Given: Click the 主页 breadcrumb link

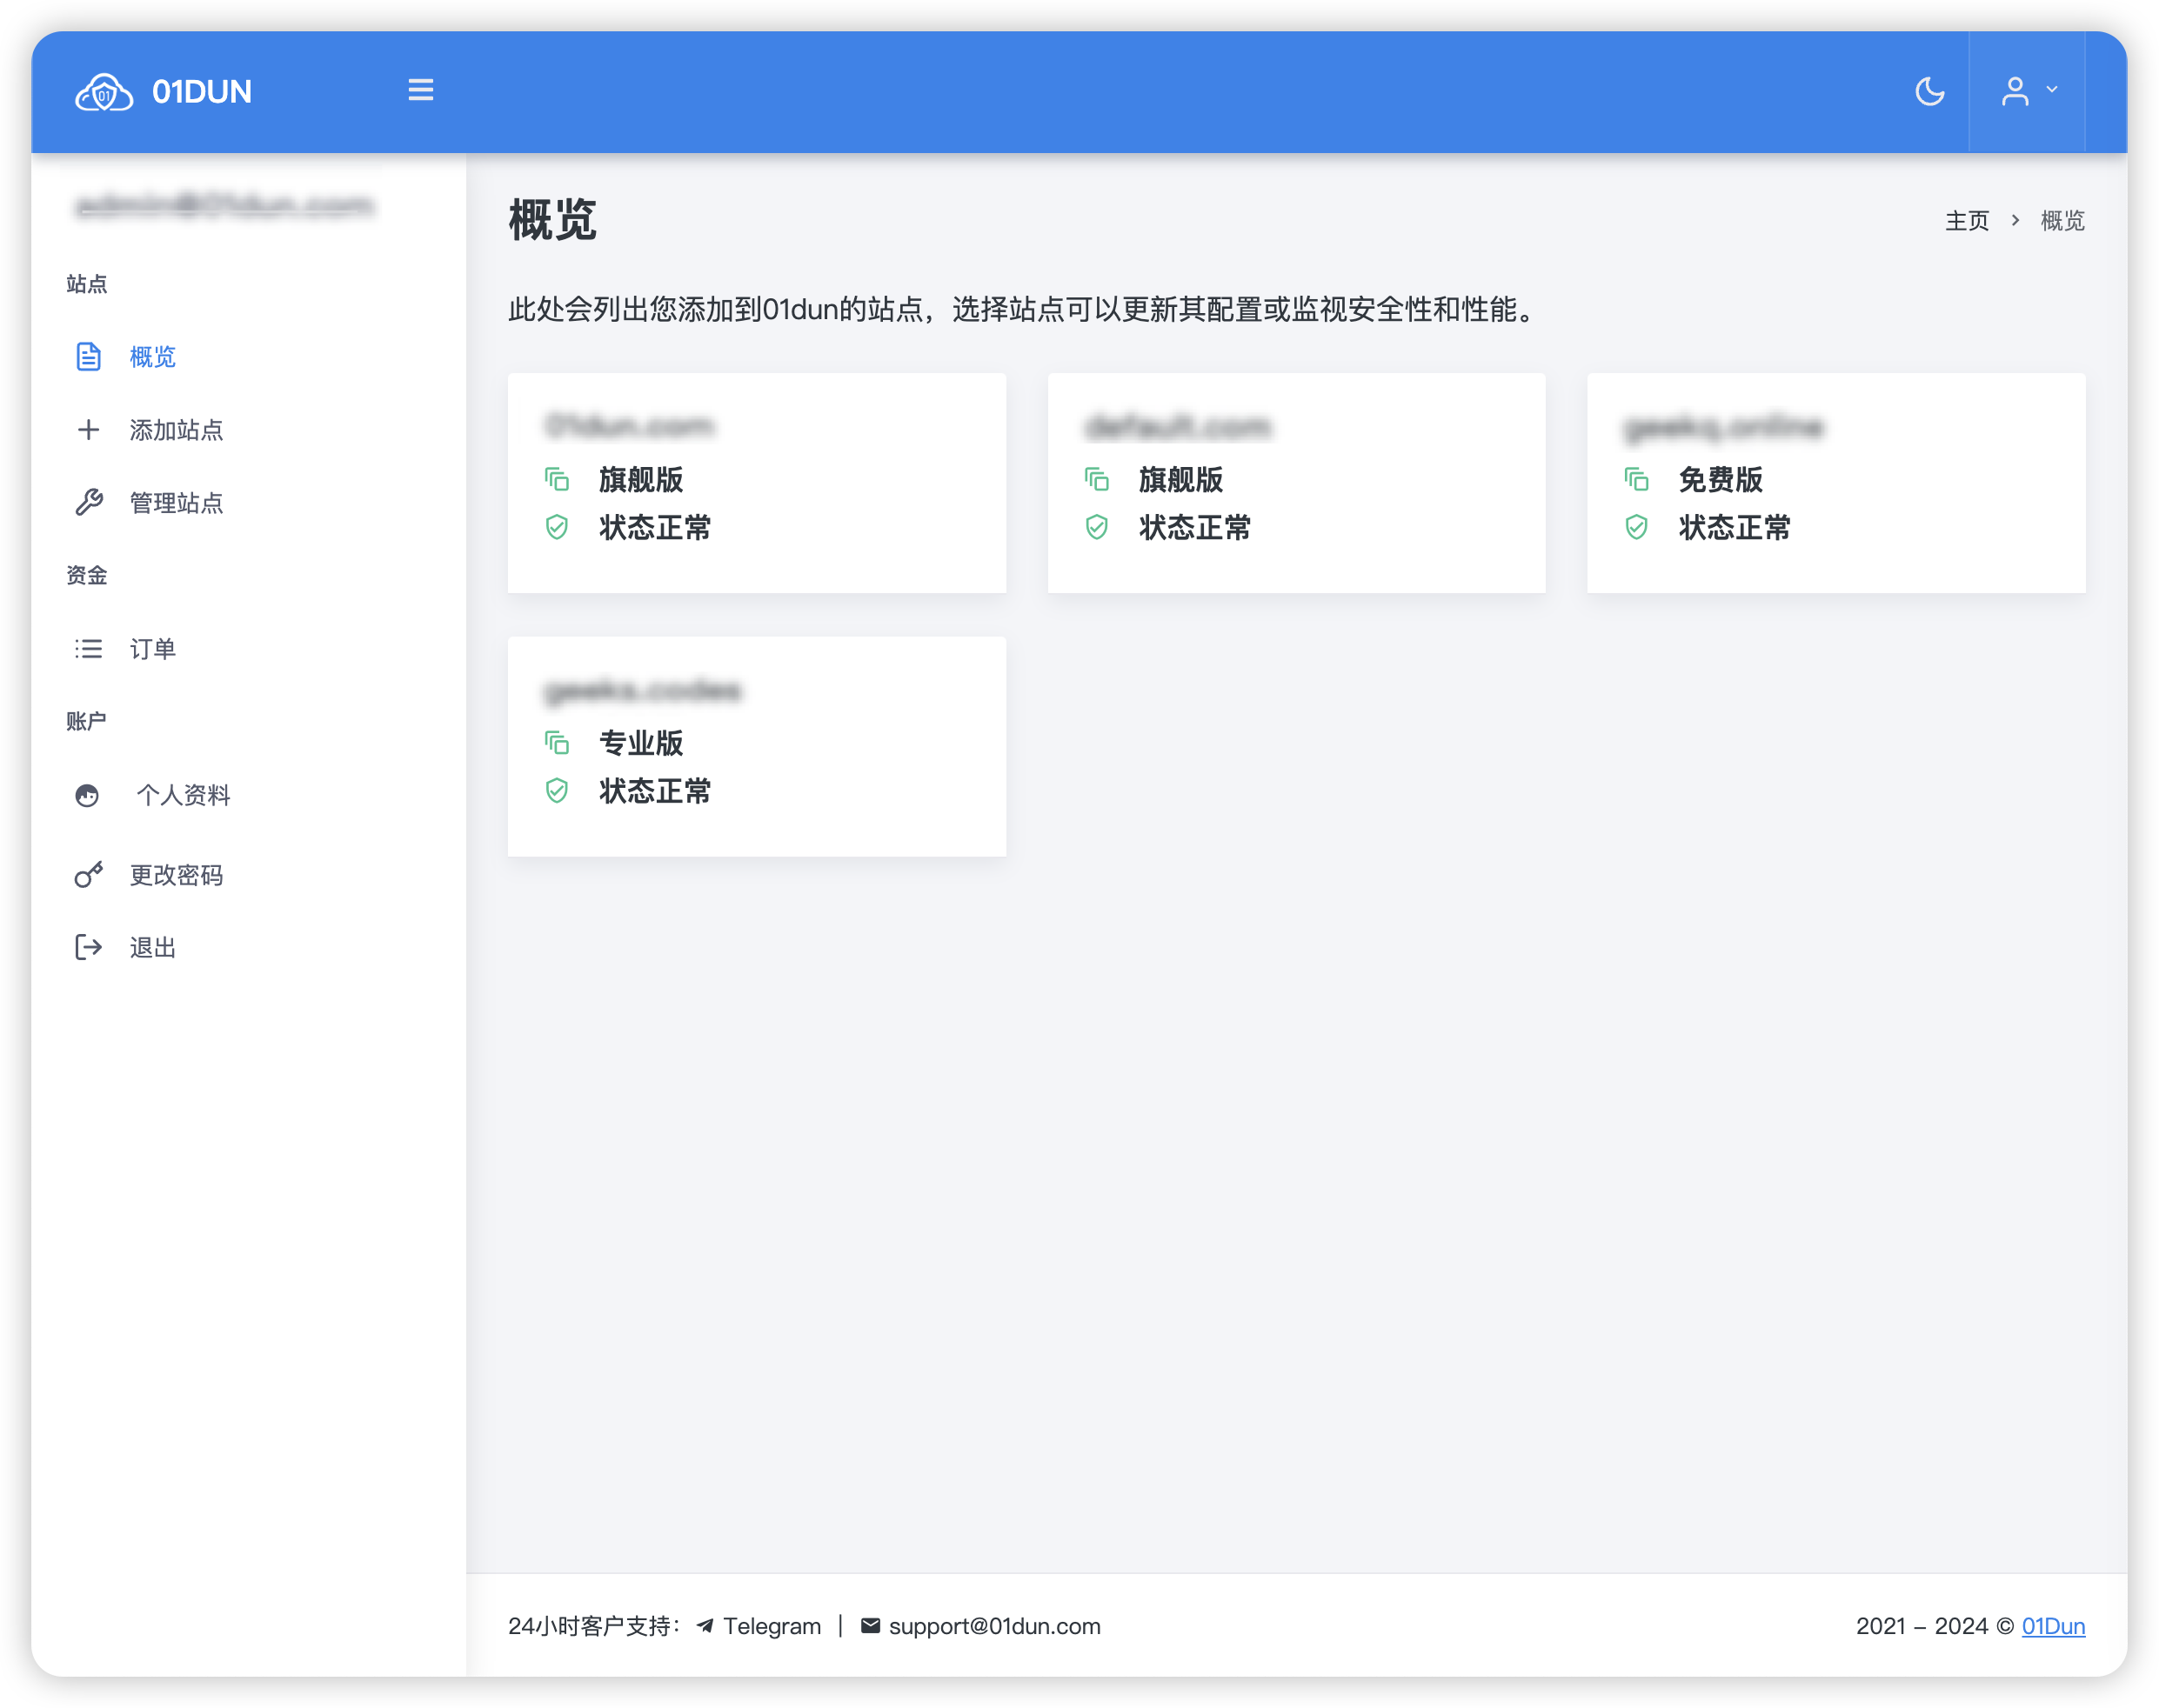Looking at the screenshot, I should click(x=1967, y=220).
